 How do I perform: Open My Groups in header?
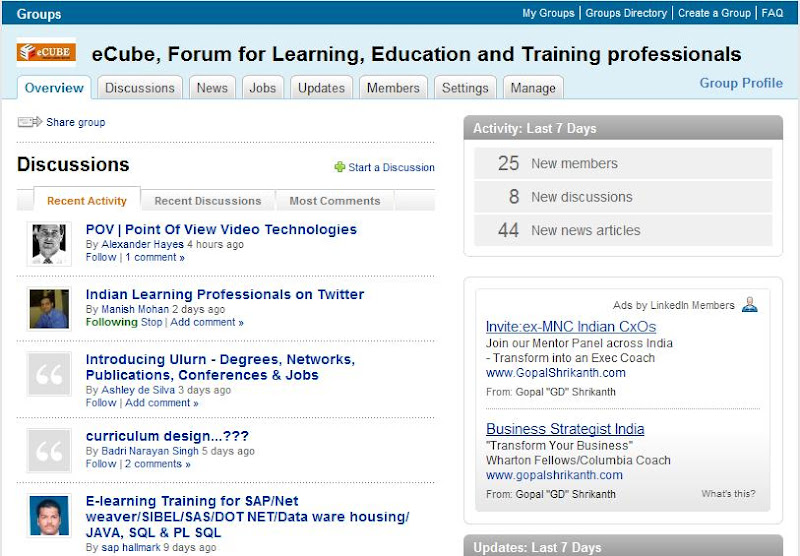pos(548,13)
